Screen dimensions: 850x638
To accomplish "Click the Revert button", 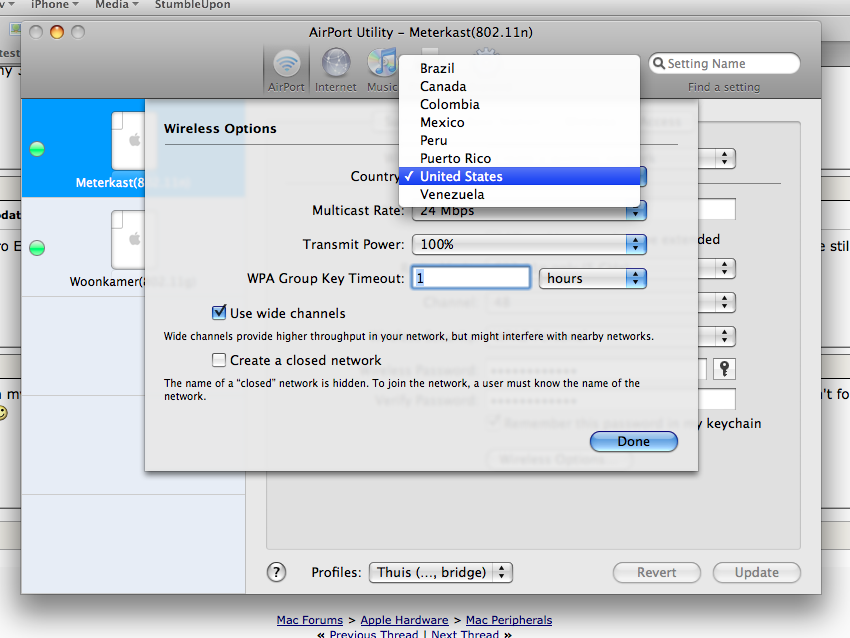I will point(656,572).
